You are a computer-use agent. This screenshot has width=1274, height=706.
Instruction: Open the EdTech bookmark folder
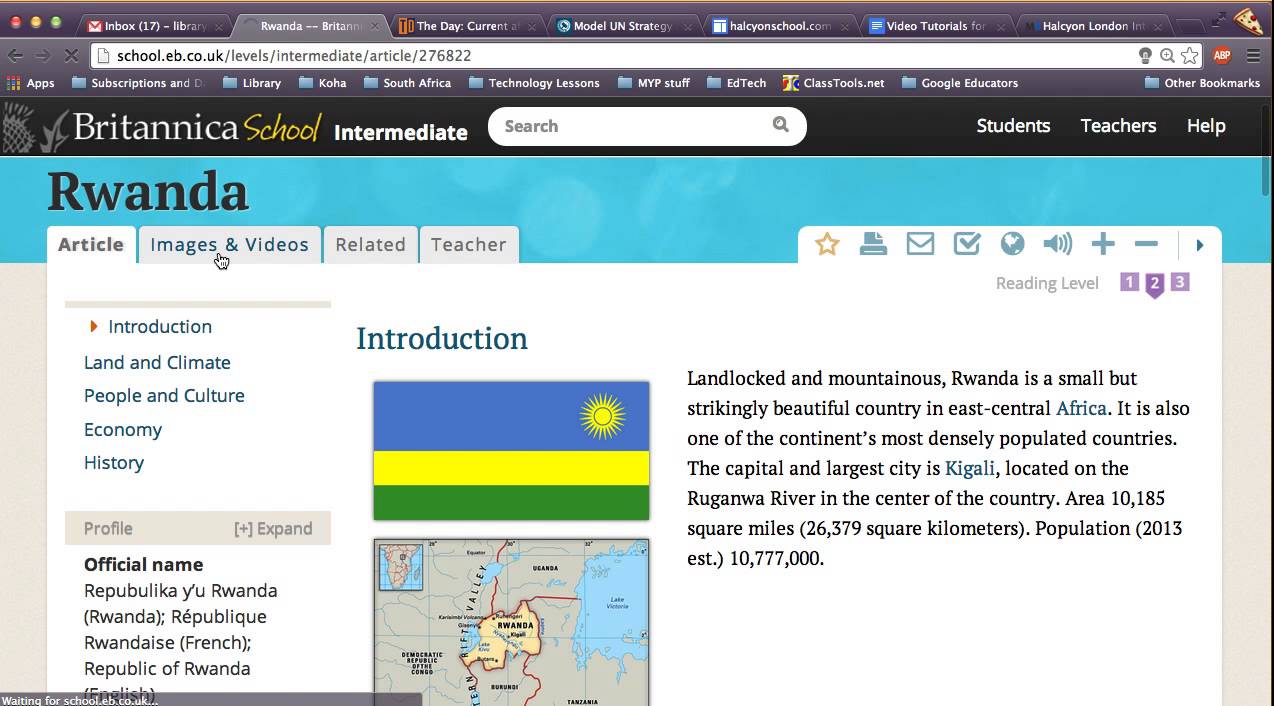736,83
